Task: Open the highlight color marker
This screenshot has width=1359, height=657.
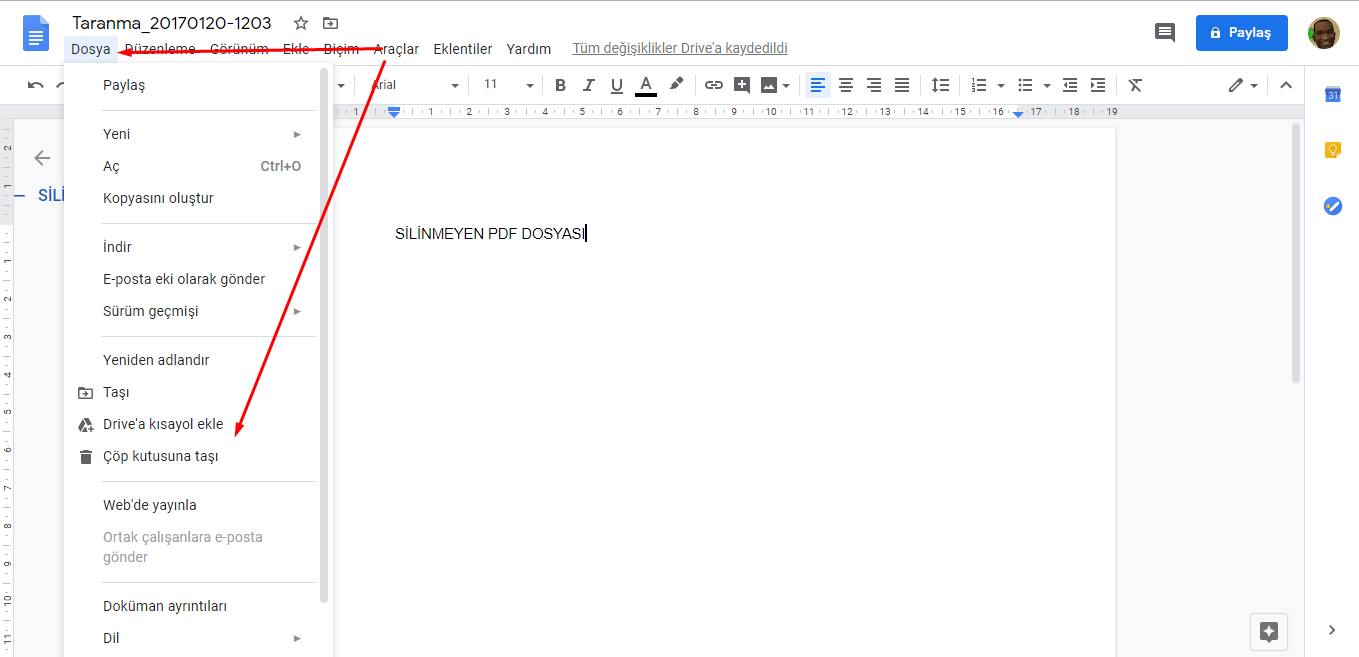Action: (x=676, y=85)
